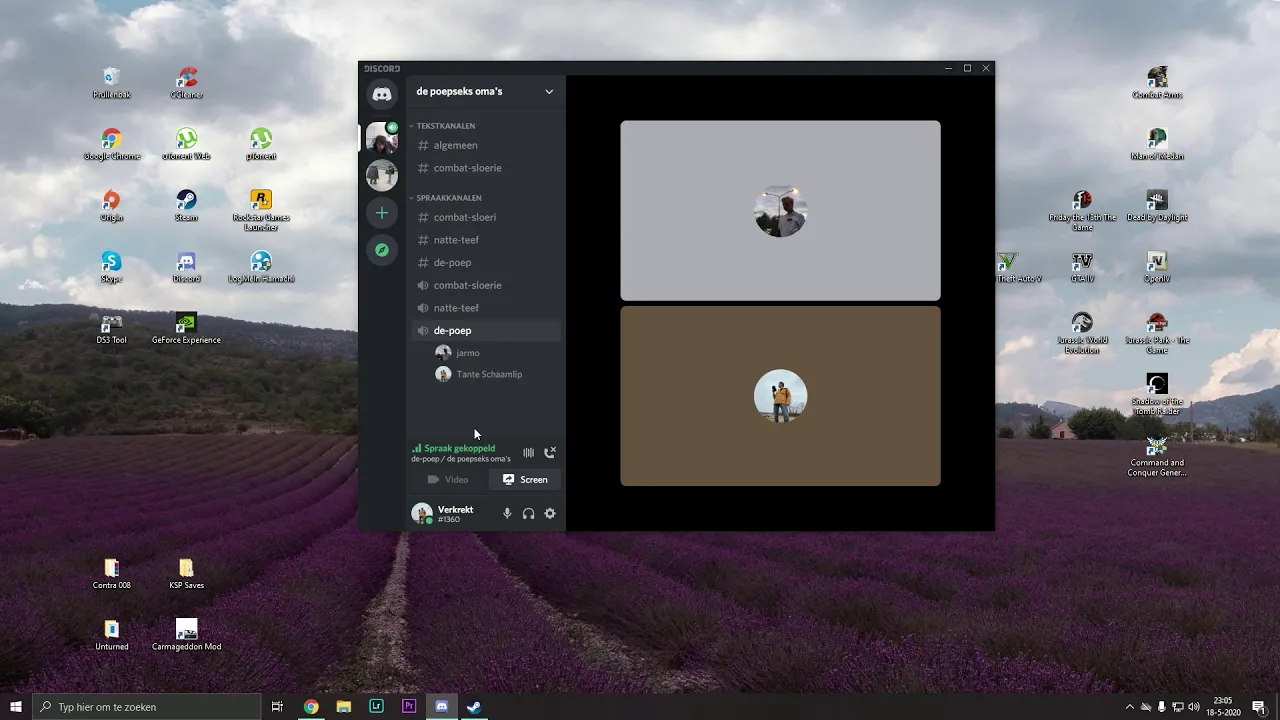This screenshot has width=1280, height=720.
Task: Focus the taskbar search box
Action: point(147,707)
